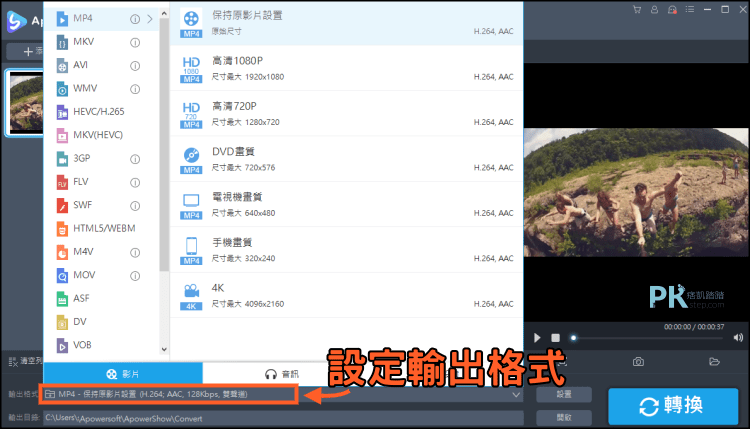
Task: Switch to the audio (音訊) tab
Action: [x=282, y=374]
